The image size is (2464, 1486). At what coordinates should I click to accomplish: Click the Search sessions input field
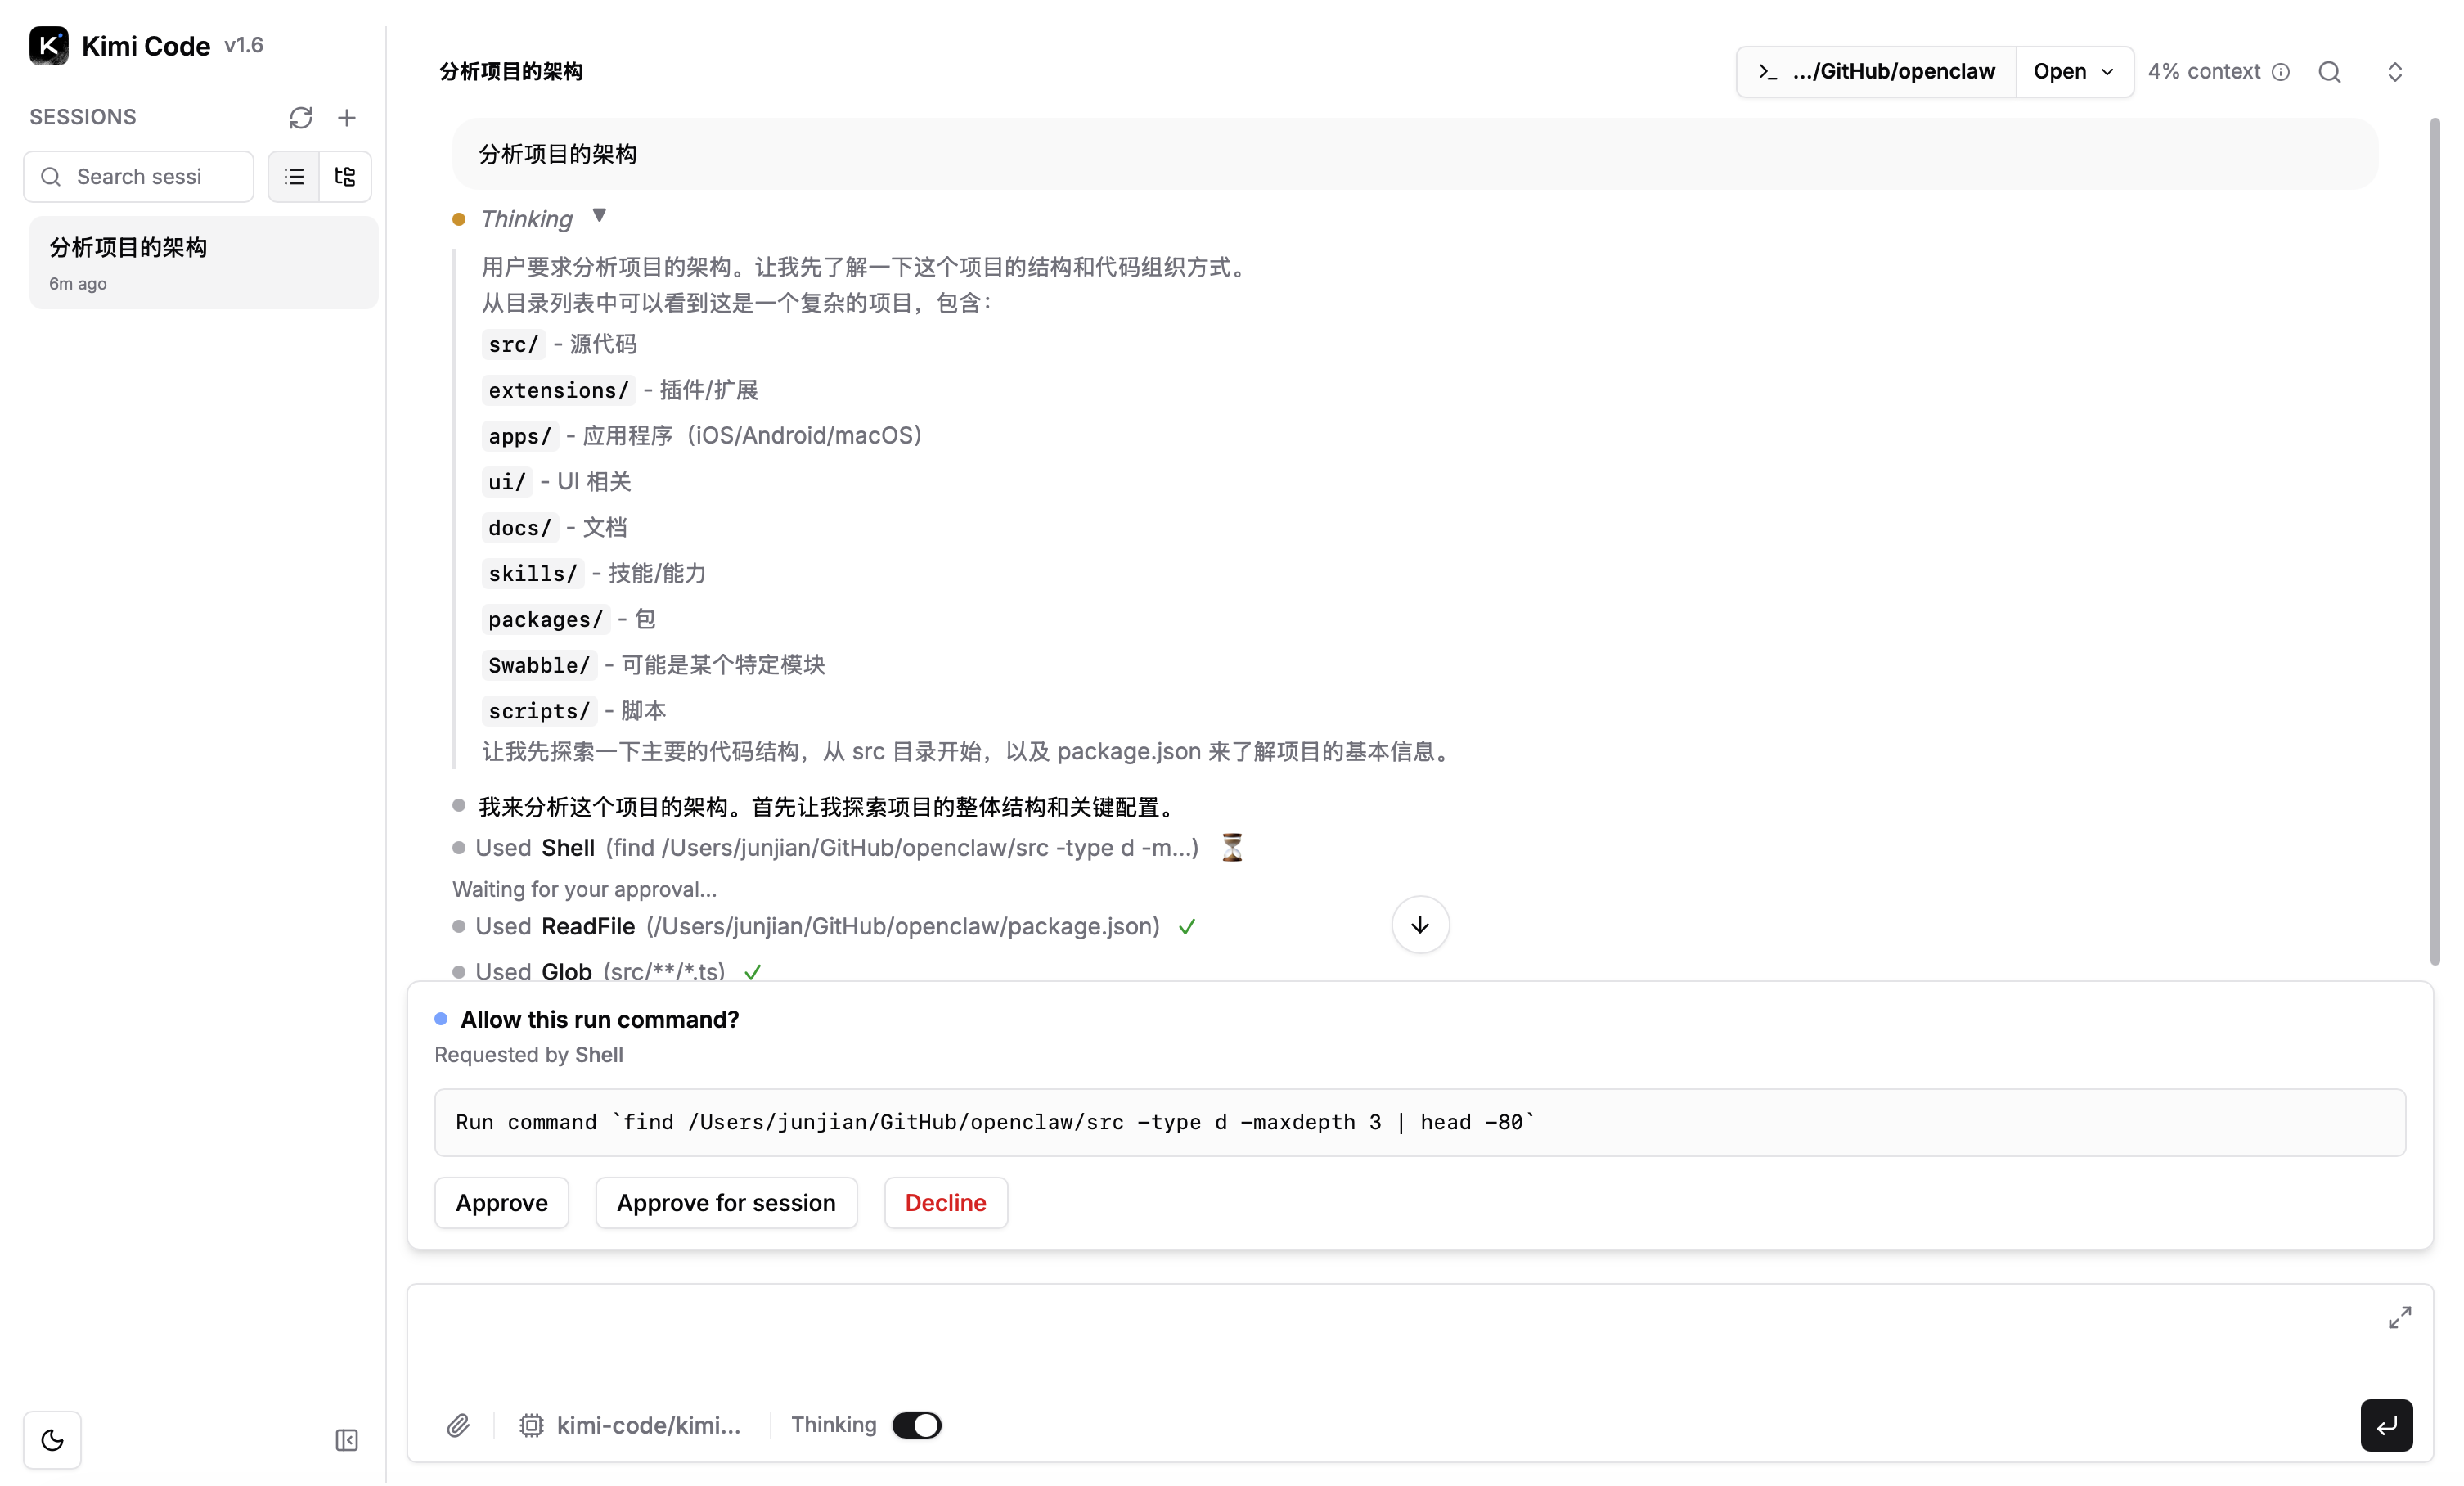pyautogui.click(x=140, y=177)
